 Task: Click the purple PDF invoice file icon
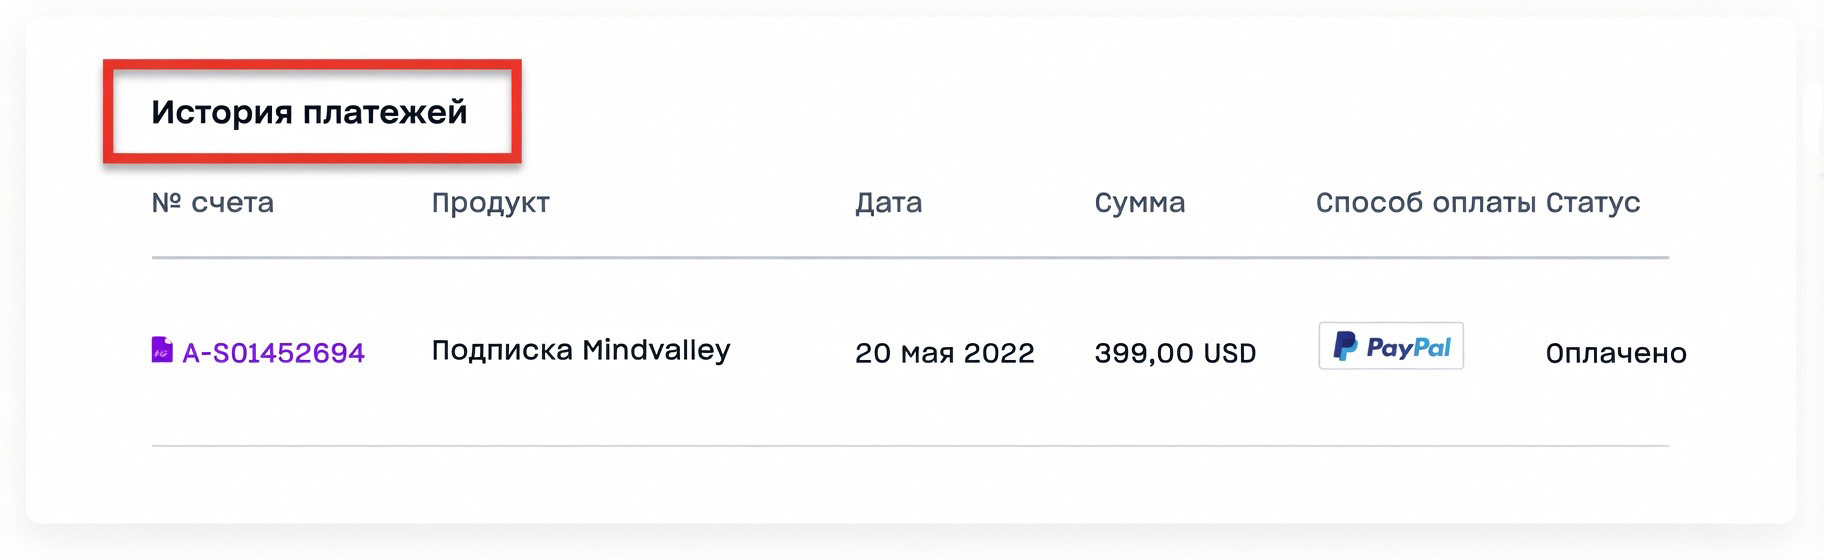coord(162,350)
